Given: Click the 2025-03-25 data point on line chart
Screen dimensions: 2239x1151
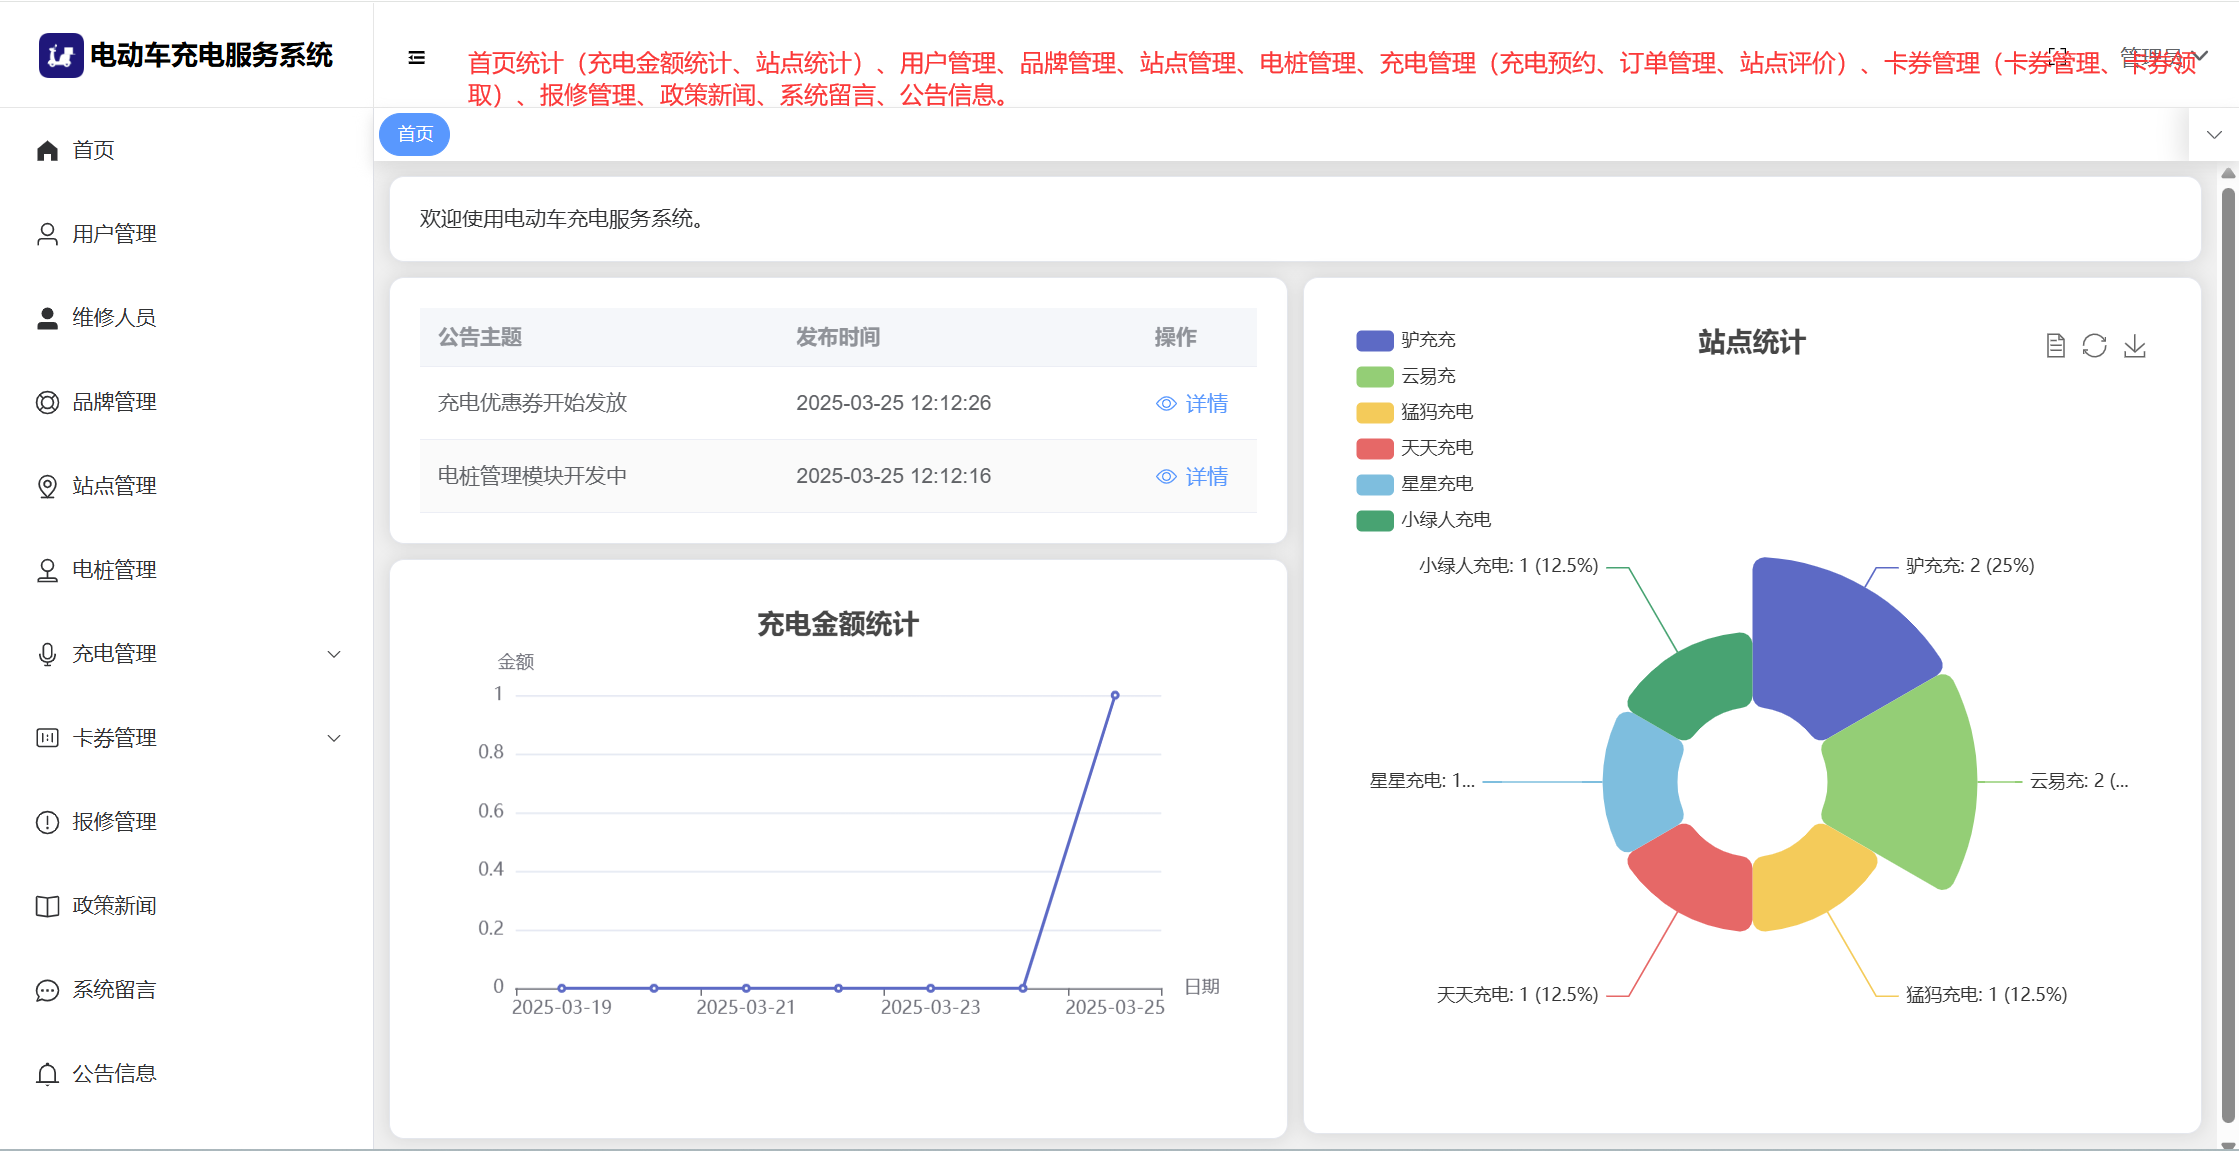Looking at the screenshot, I should coord(1115,695).
